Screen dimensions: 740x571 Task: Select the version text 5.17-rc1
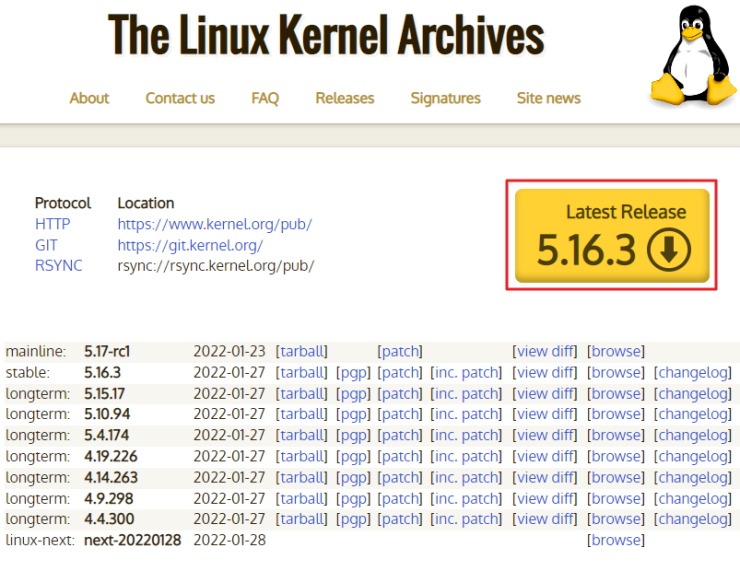click(107, 352)
